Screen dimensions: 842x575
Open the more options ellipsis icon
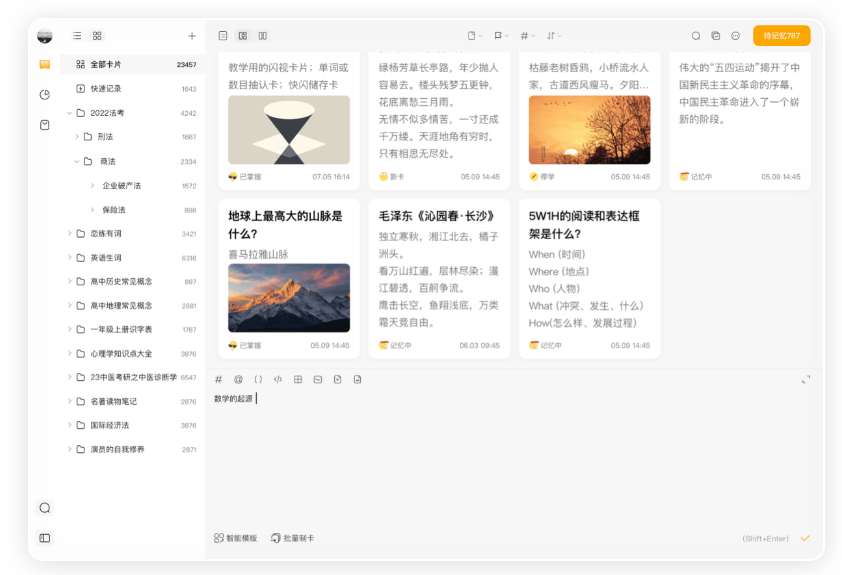pyautogui.click(x=736, y=36)
